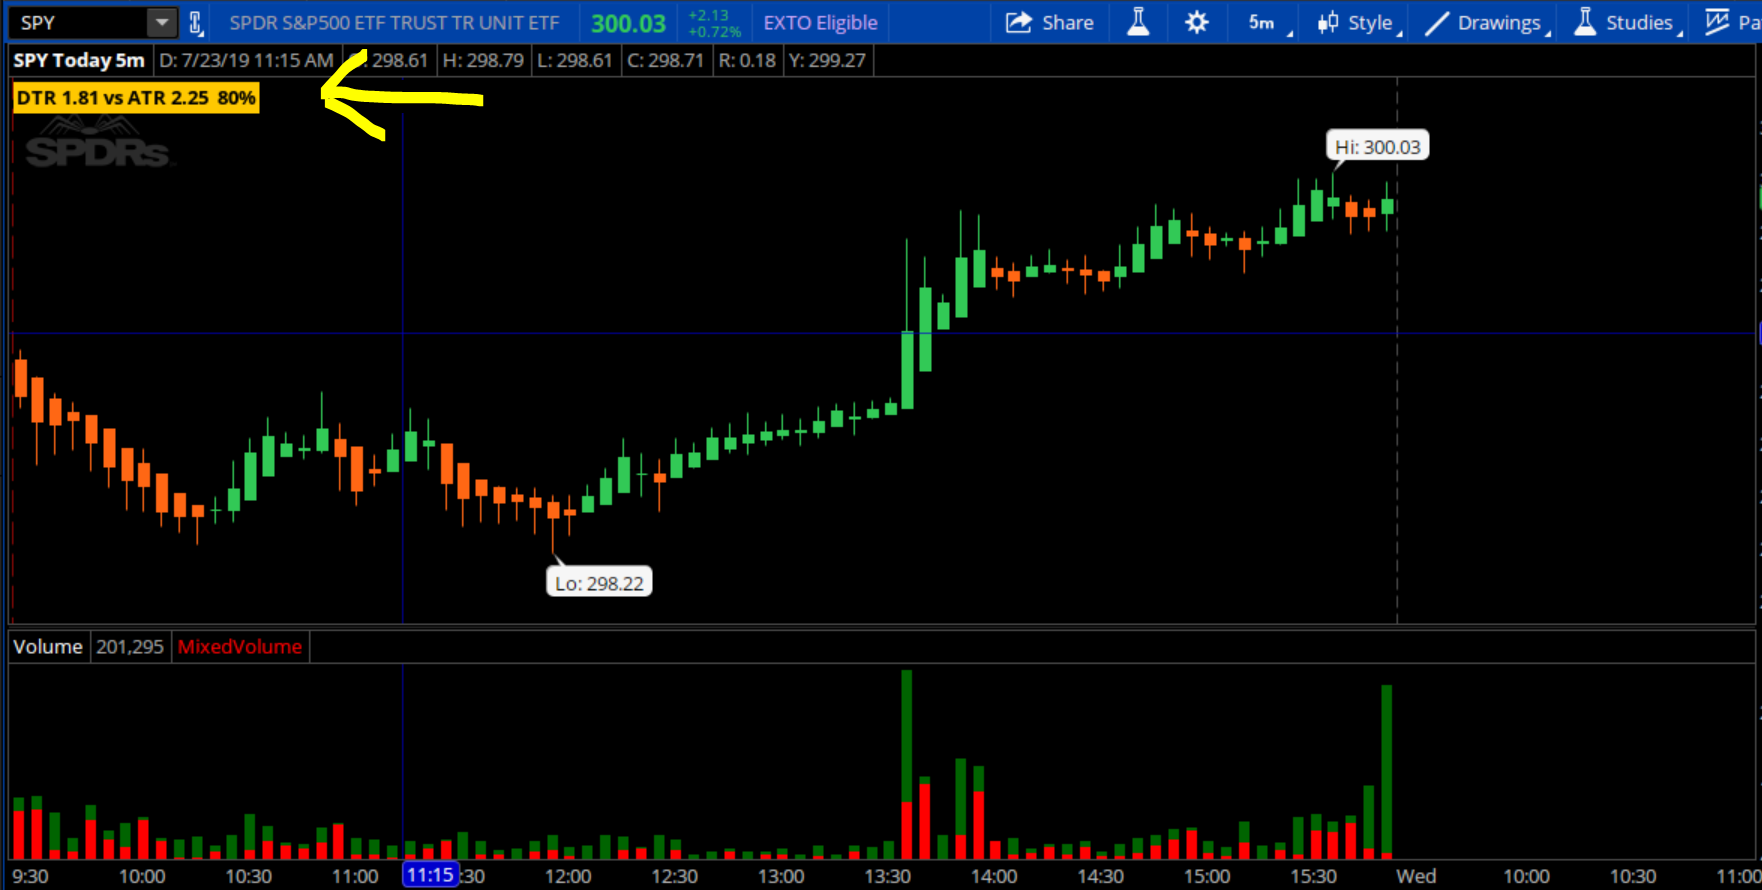
Task: Open the Style candlestick menu
Action: (1356, 22)
